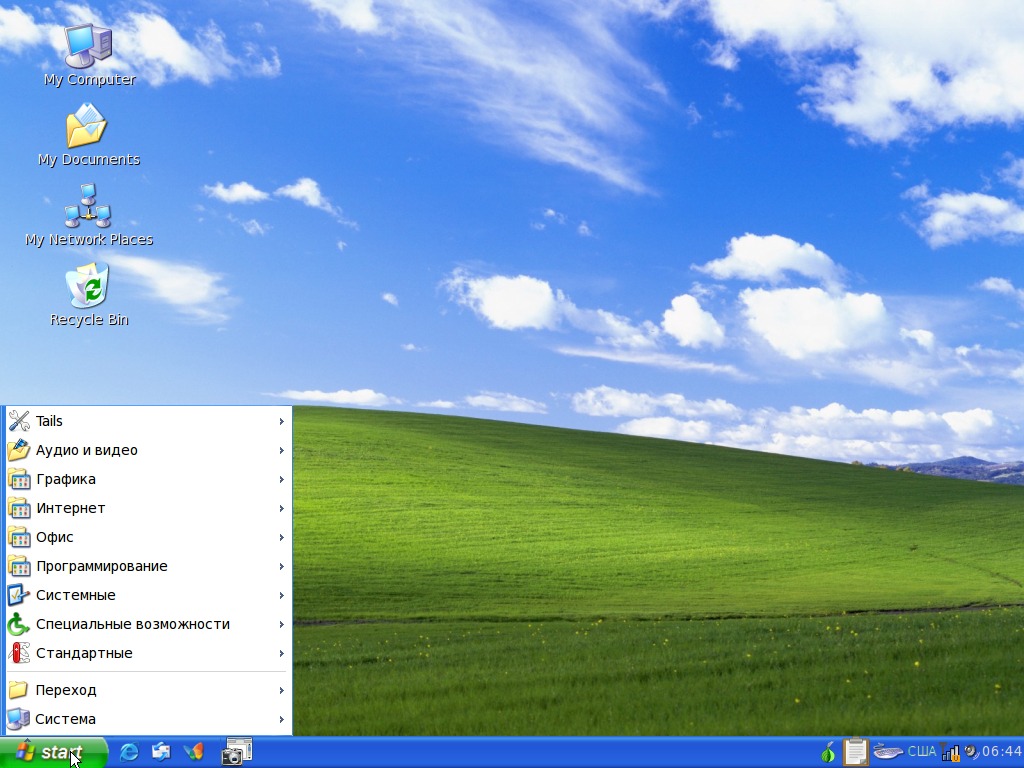Expand the Переход submenu arrow
The height and width of the screenshot is (768, 1024).
point(281,690)
